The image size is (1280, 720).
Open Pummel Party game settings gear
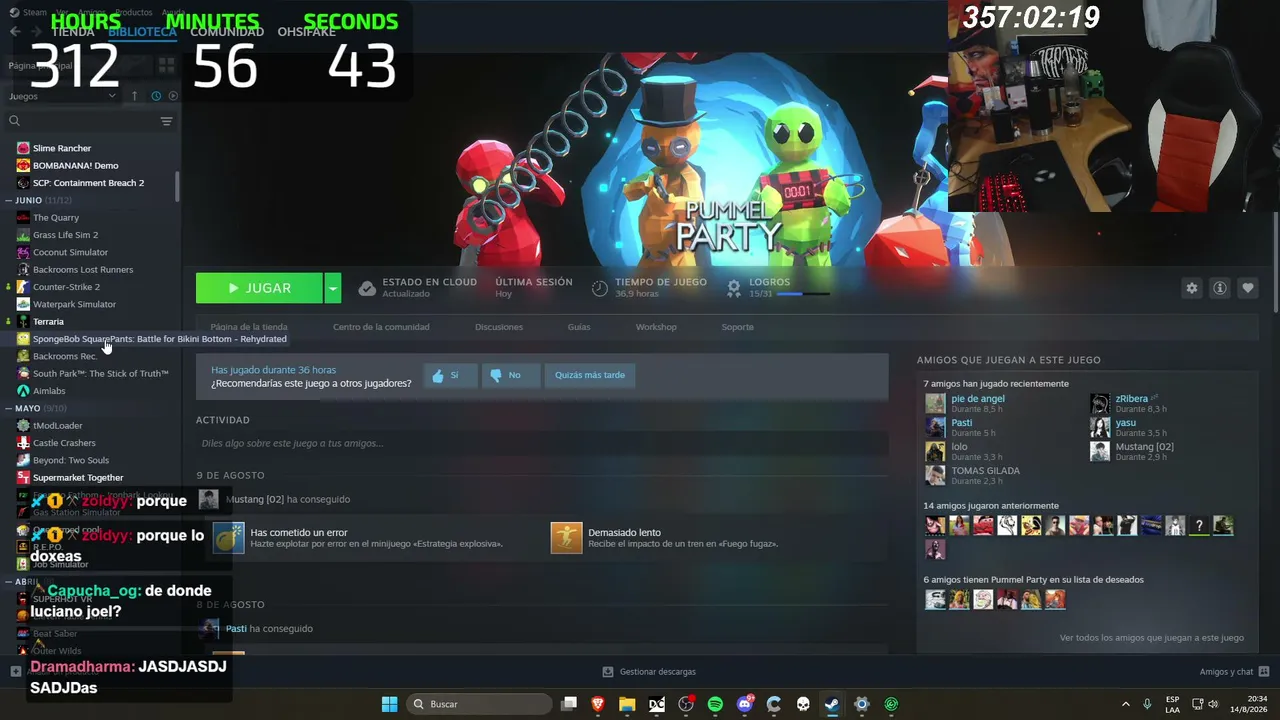tap(1191, 288)
